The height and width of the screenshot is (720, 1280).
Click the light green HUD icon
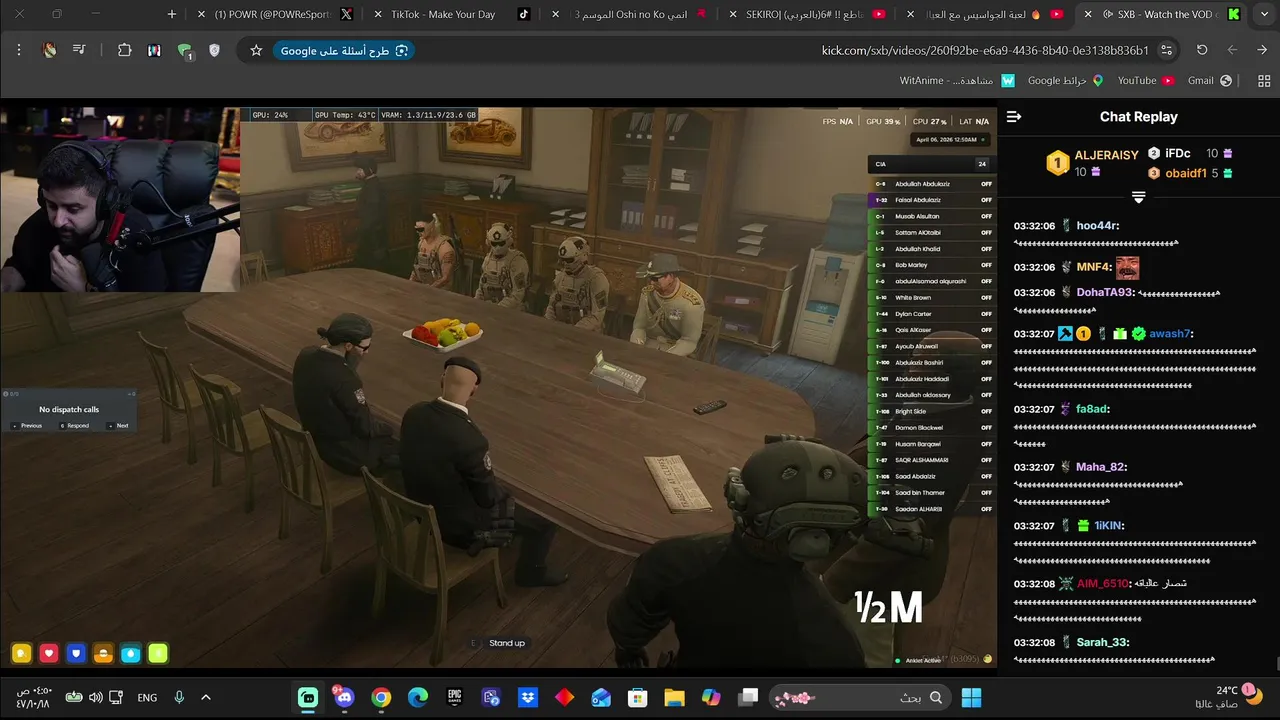tap(157, 654)
